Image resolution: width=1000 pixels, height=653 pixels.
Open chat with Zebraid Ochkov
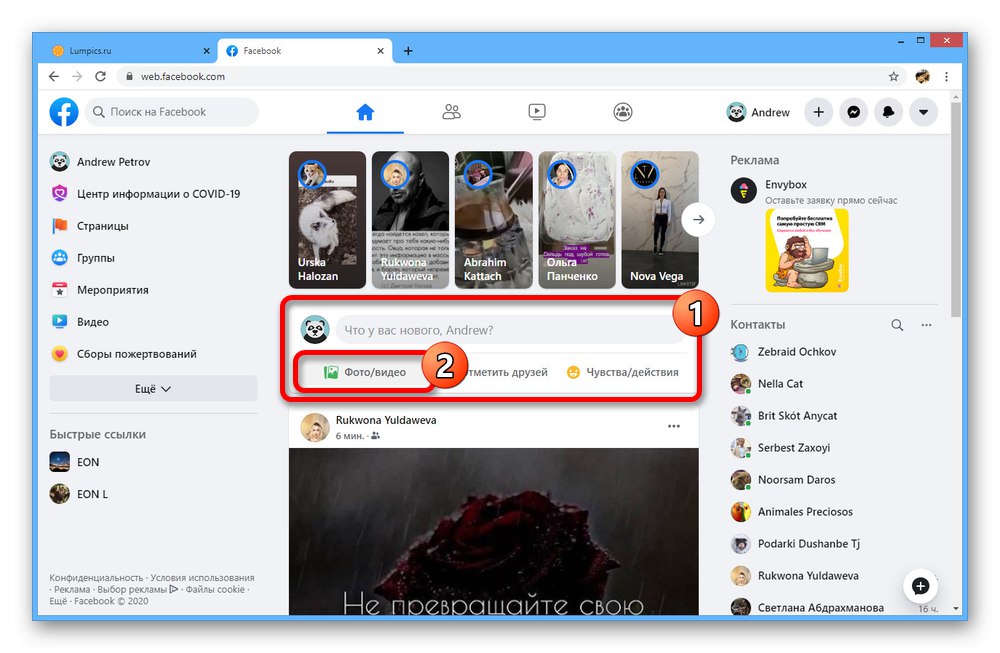(x=832, y=352)
